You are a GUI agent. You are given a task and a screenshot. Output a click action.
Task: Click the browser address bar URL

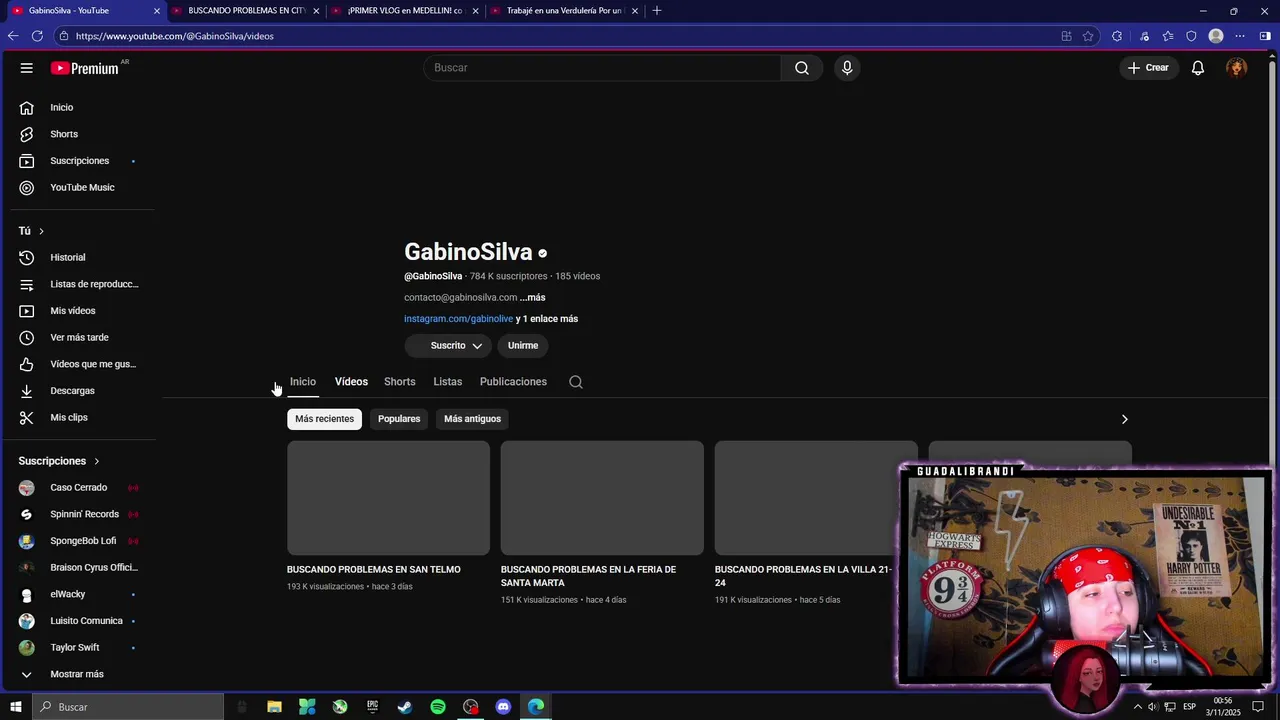click(x=174, y=36)
